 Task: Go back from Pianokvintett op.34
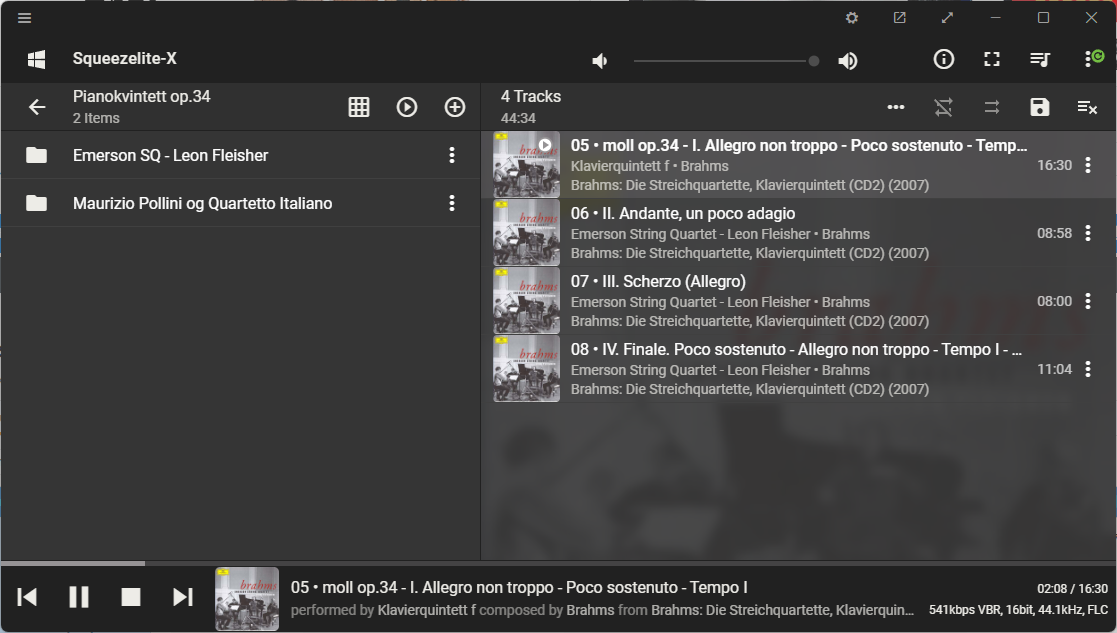37,107
